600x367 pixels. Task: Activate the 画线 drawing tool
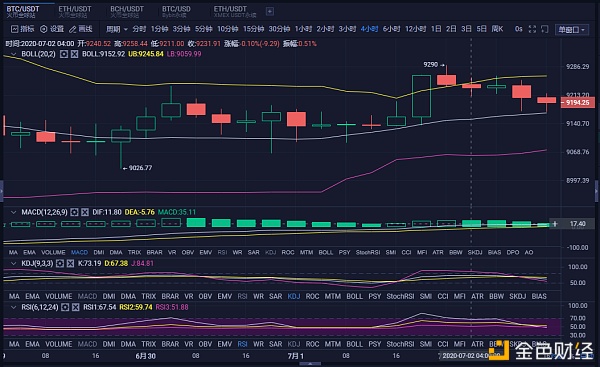(81, 29)
